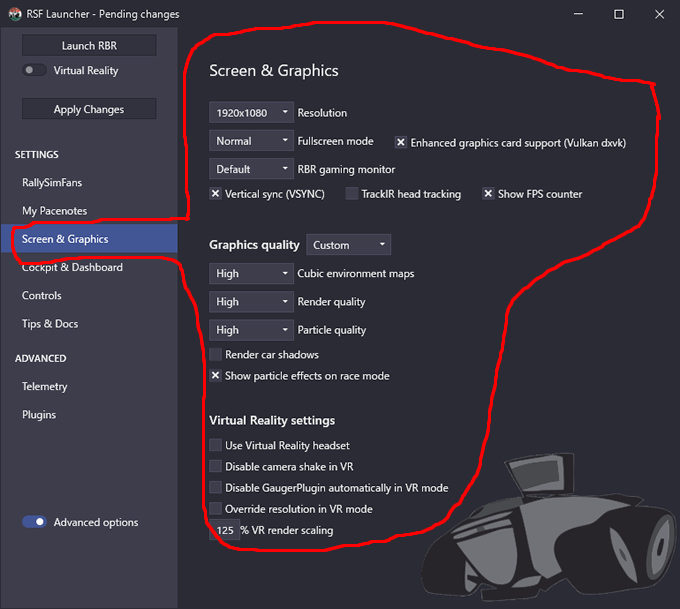
Task: Click the Apply Changes button
Action: point(89,109)
